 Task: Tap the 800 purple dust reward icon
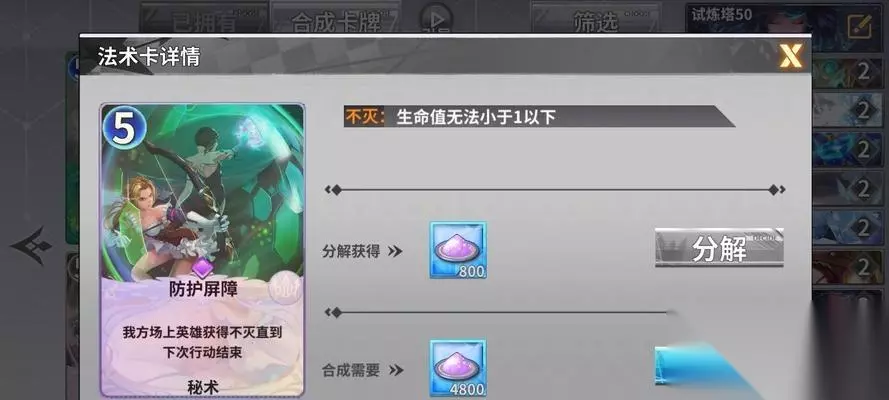click(458, 250)
